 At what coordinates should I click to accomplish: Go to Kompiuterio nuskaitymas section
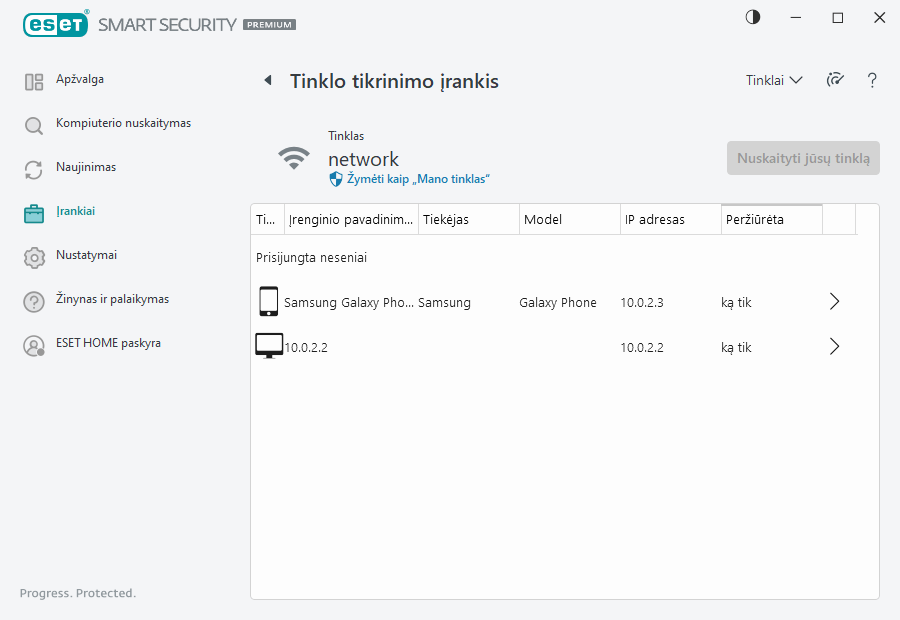click(x=122, y=124)
